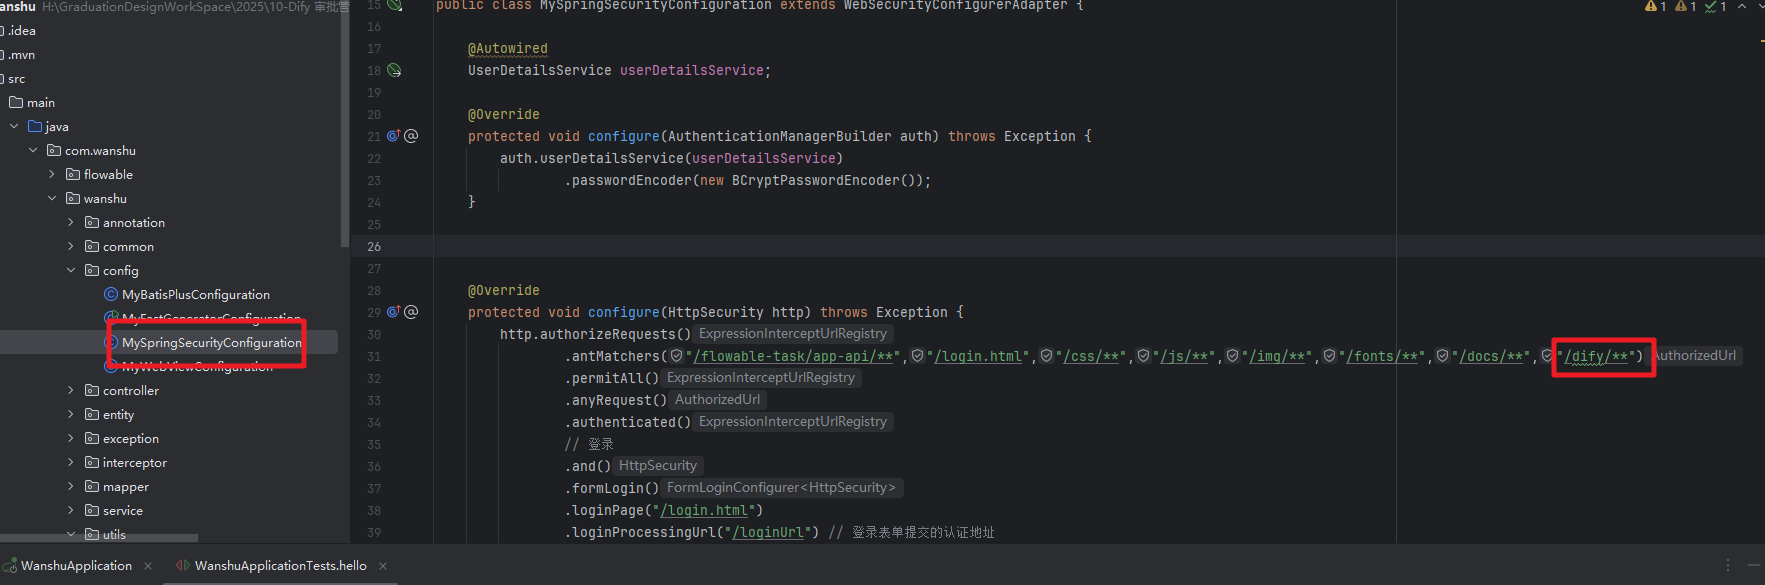Image resolution: width=1765 pixels, height=585 pixels.
Task: Expand the controller package folder
Action: coord(71,391)
